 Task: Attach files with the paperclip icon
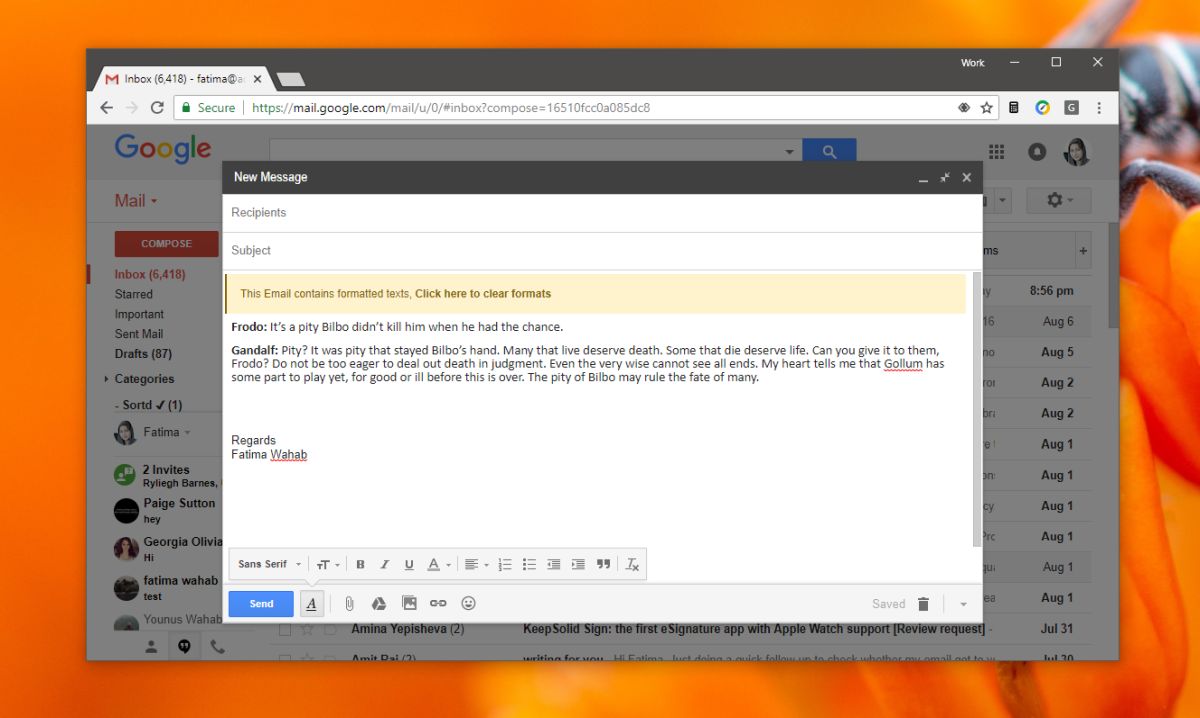point(349,604)
